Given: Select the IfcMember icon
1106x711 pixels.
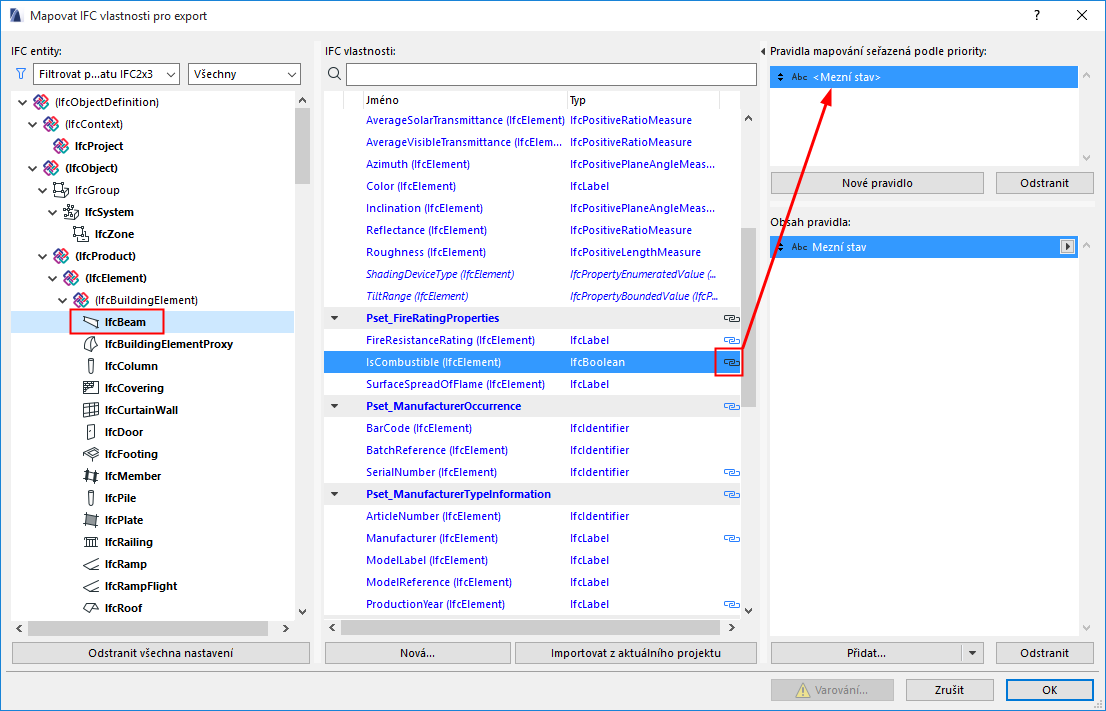Looking at the screenshot, I should 90,476.
